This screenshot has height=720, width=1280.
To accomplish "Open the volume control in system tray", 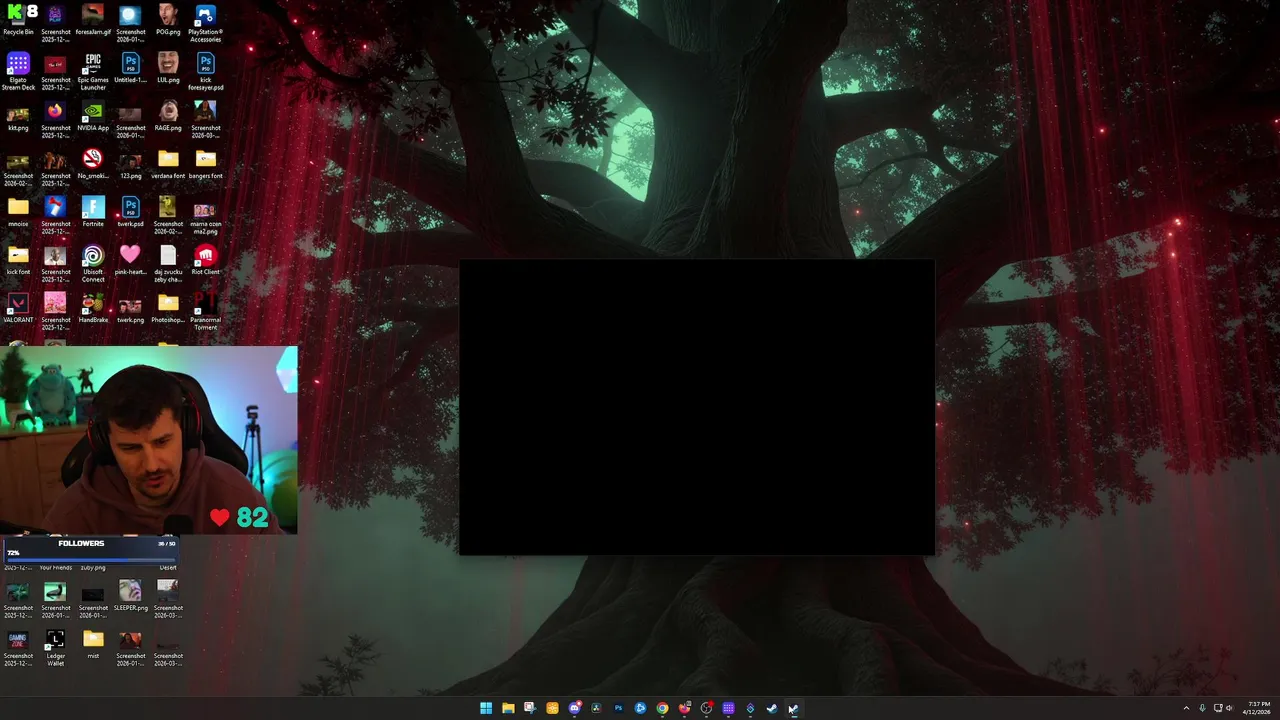I will coord(1229,708).
